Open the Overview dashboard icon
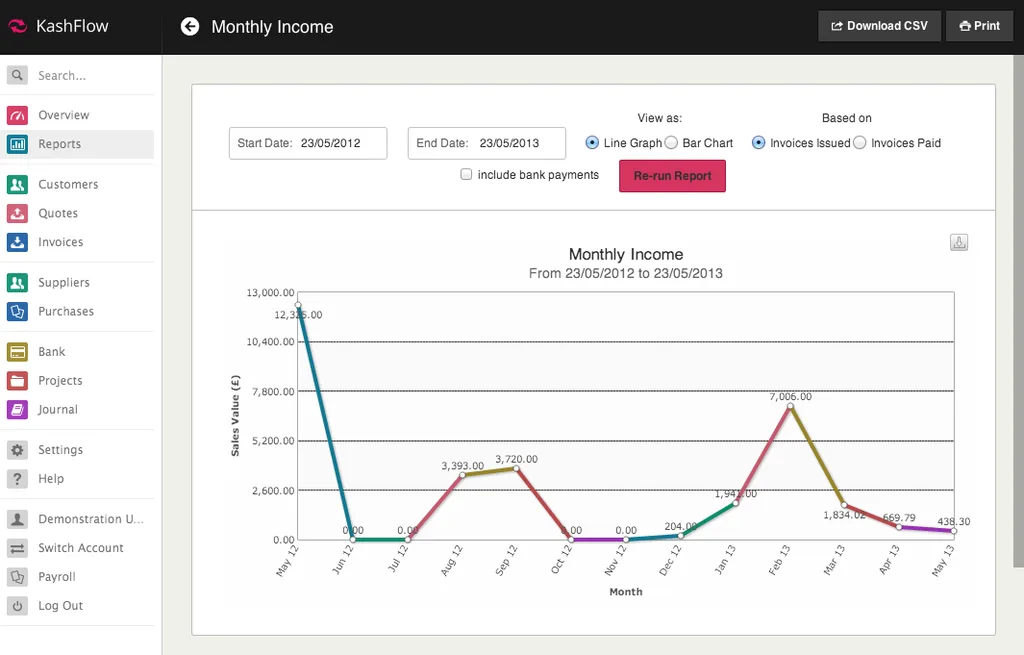 [x=18, y=115]
